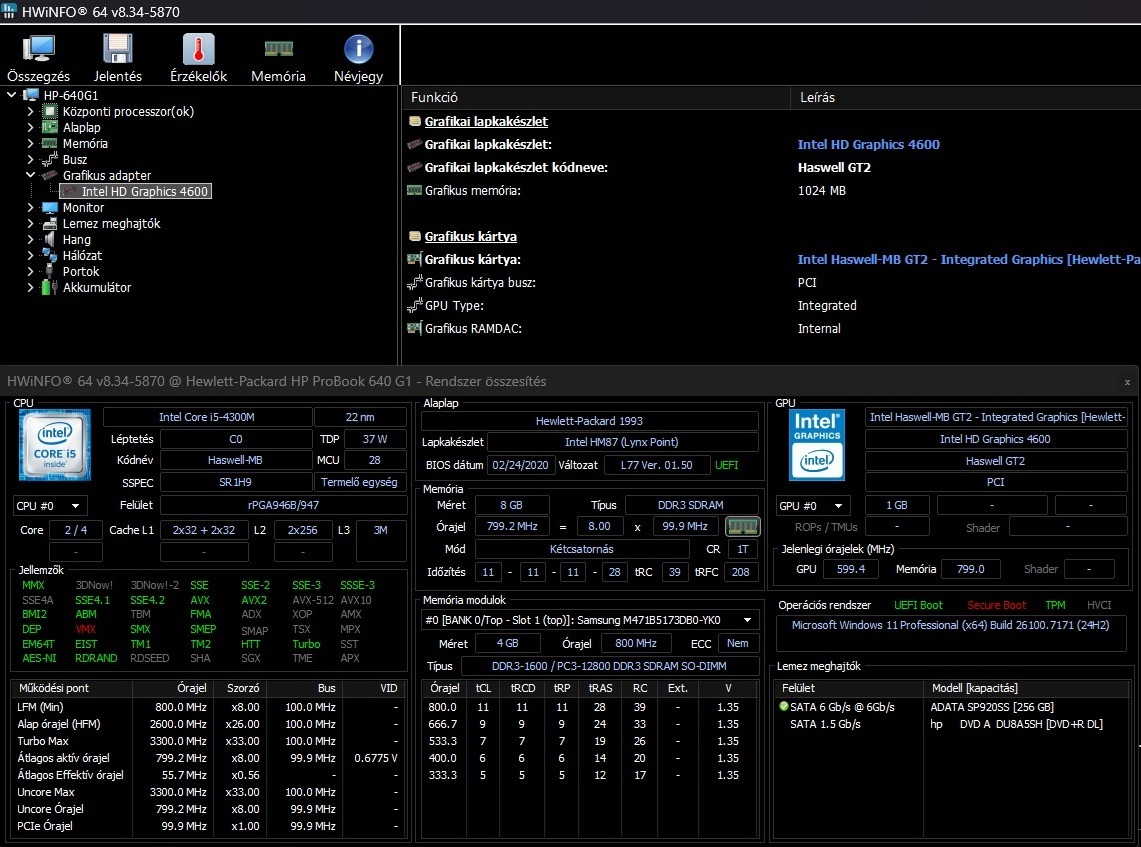Expand the Akkumulátor tree node

click(31, 288)
